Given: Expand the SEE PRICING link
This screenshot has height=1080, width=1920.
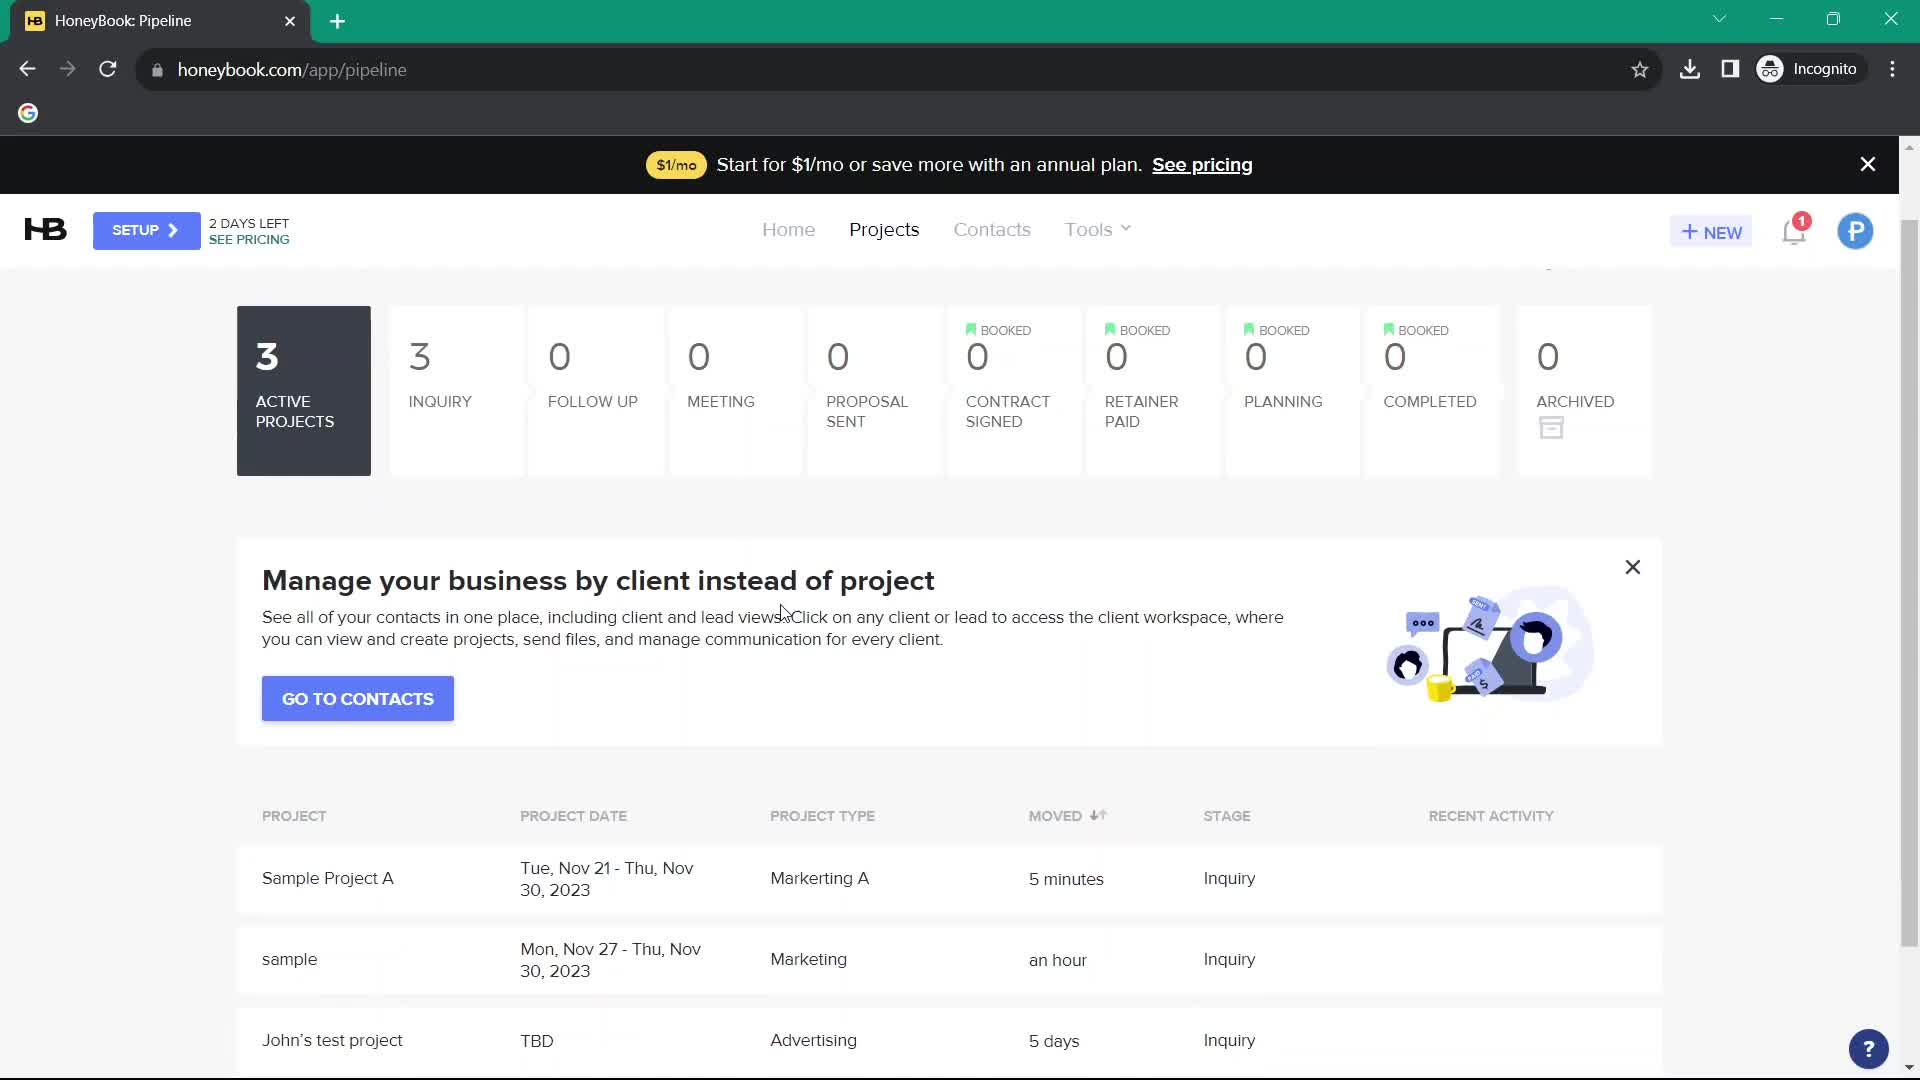Looking at the screenshot, I should point(249,239).
